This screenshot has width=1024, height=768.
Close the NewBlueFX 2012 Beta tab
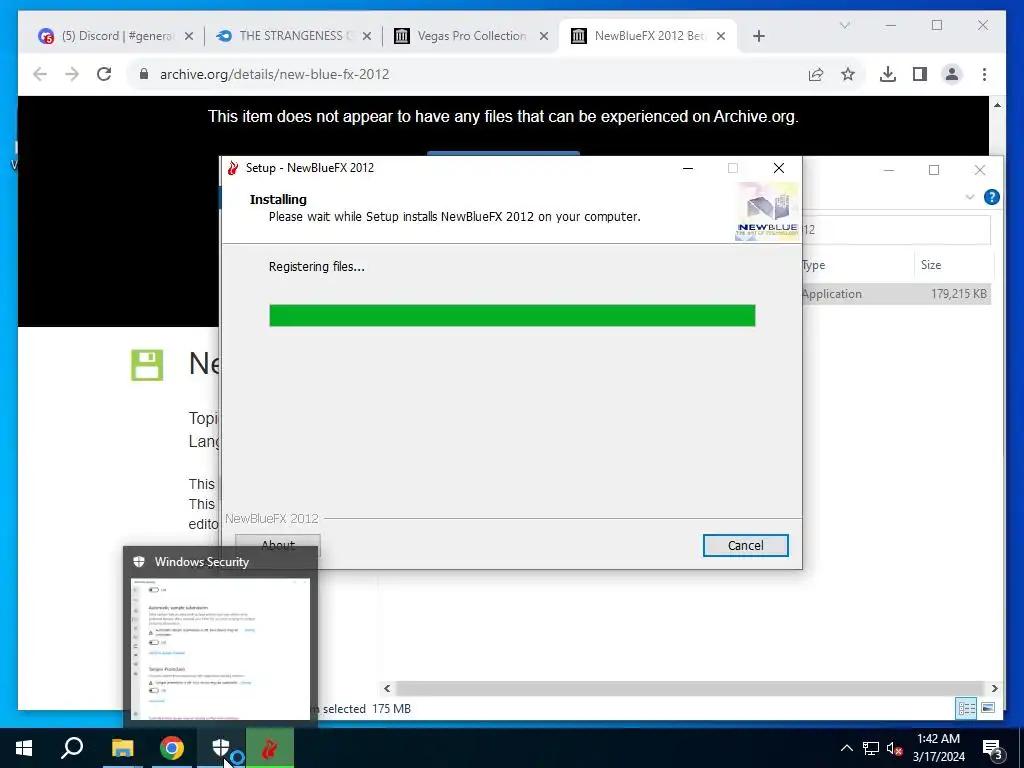point(721,36)
